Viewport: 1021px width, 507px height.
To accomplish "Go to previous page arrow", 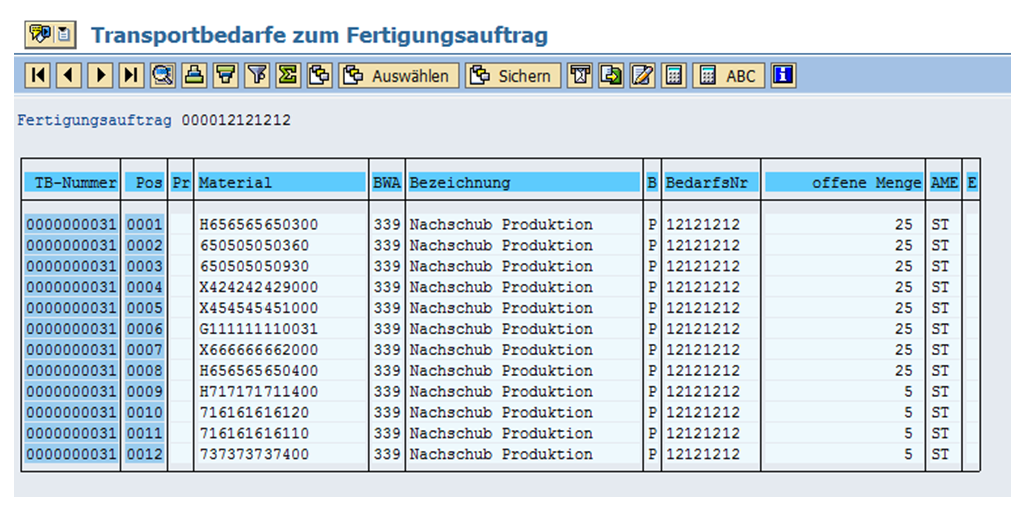I will (x=69, y=76).
